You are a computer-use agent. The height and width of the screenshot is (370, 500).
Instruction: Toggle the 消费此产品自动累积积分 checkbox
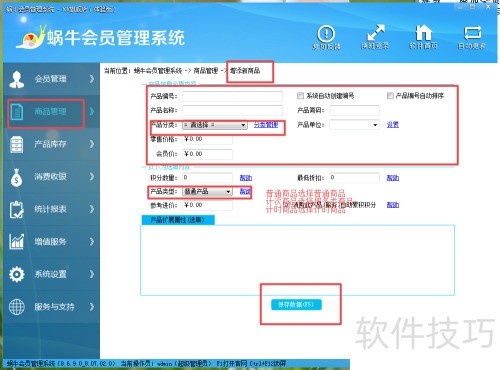point(286,205)
